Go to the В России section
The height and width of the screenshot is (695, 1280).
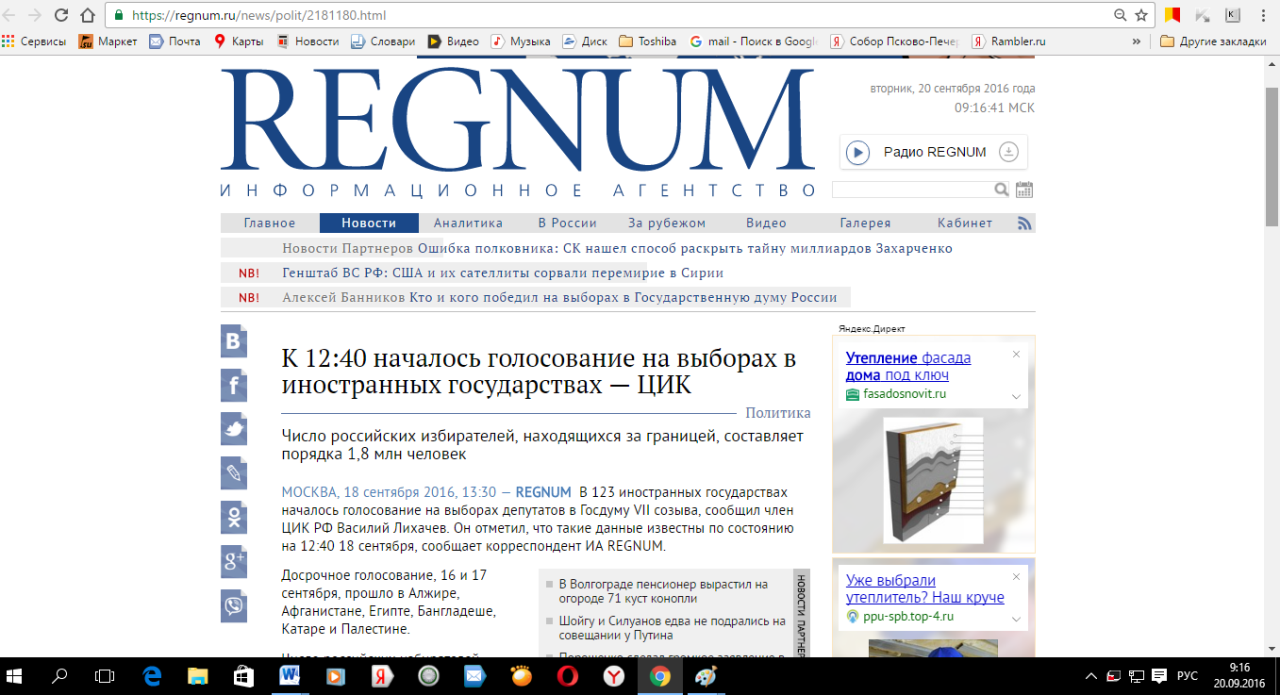(567, 223)
